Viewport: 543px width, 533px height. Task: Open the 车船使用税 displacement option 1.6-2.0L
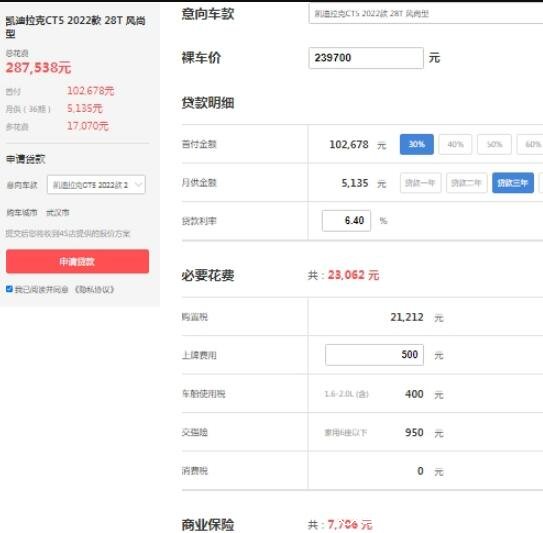pos(346,394)
